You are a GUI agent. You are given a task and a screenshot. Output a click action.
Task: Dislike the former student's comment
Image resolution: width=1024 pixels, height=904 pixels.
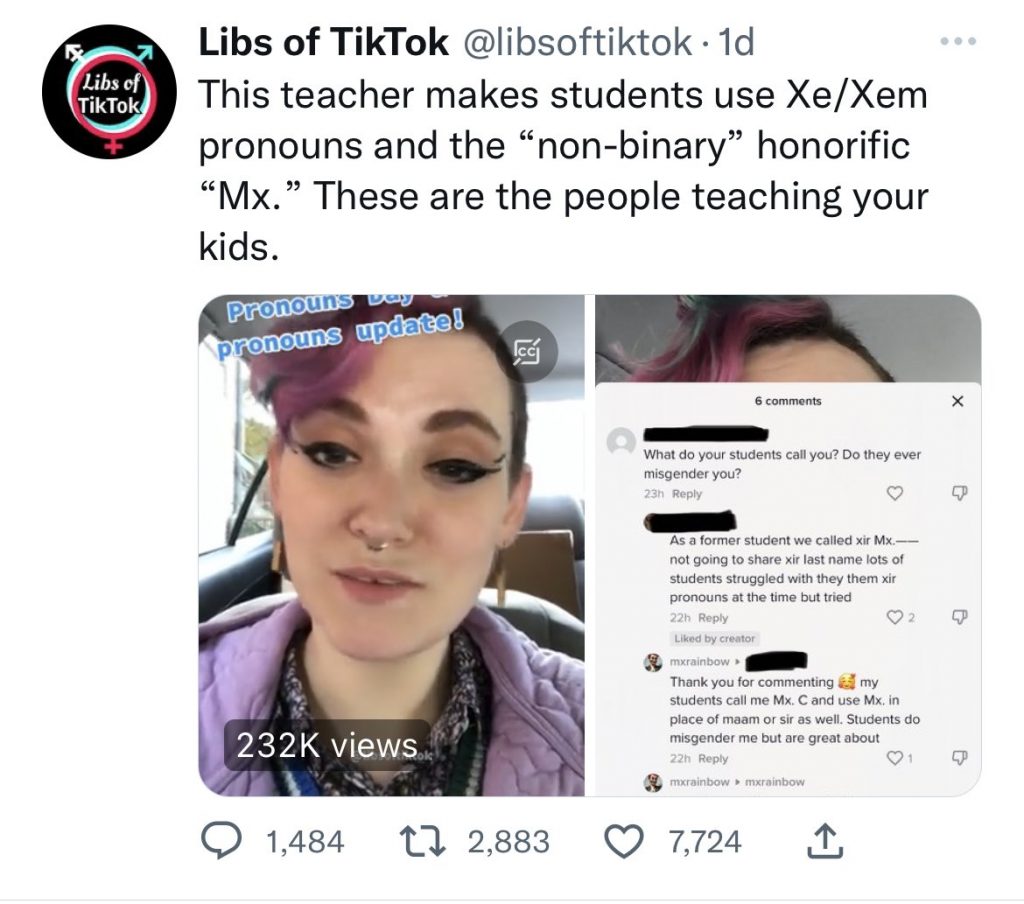pyautogui.click(x=959, y=617)
